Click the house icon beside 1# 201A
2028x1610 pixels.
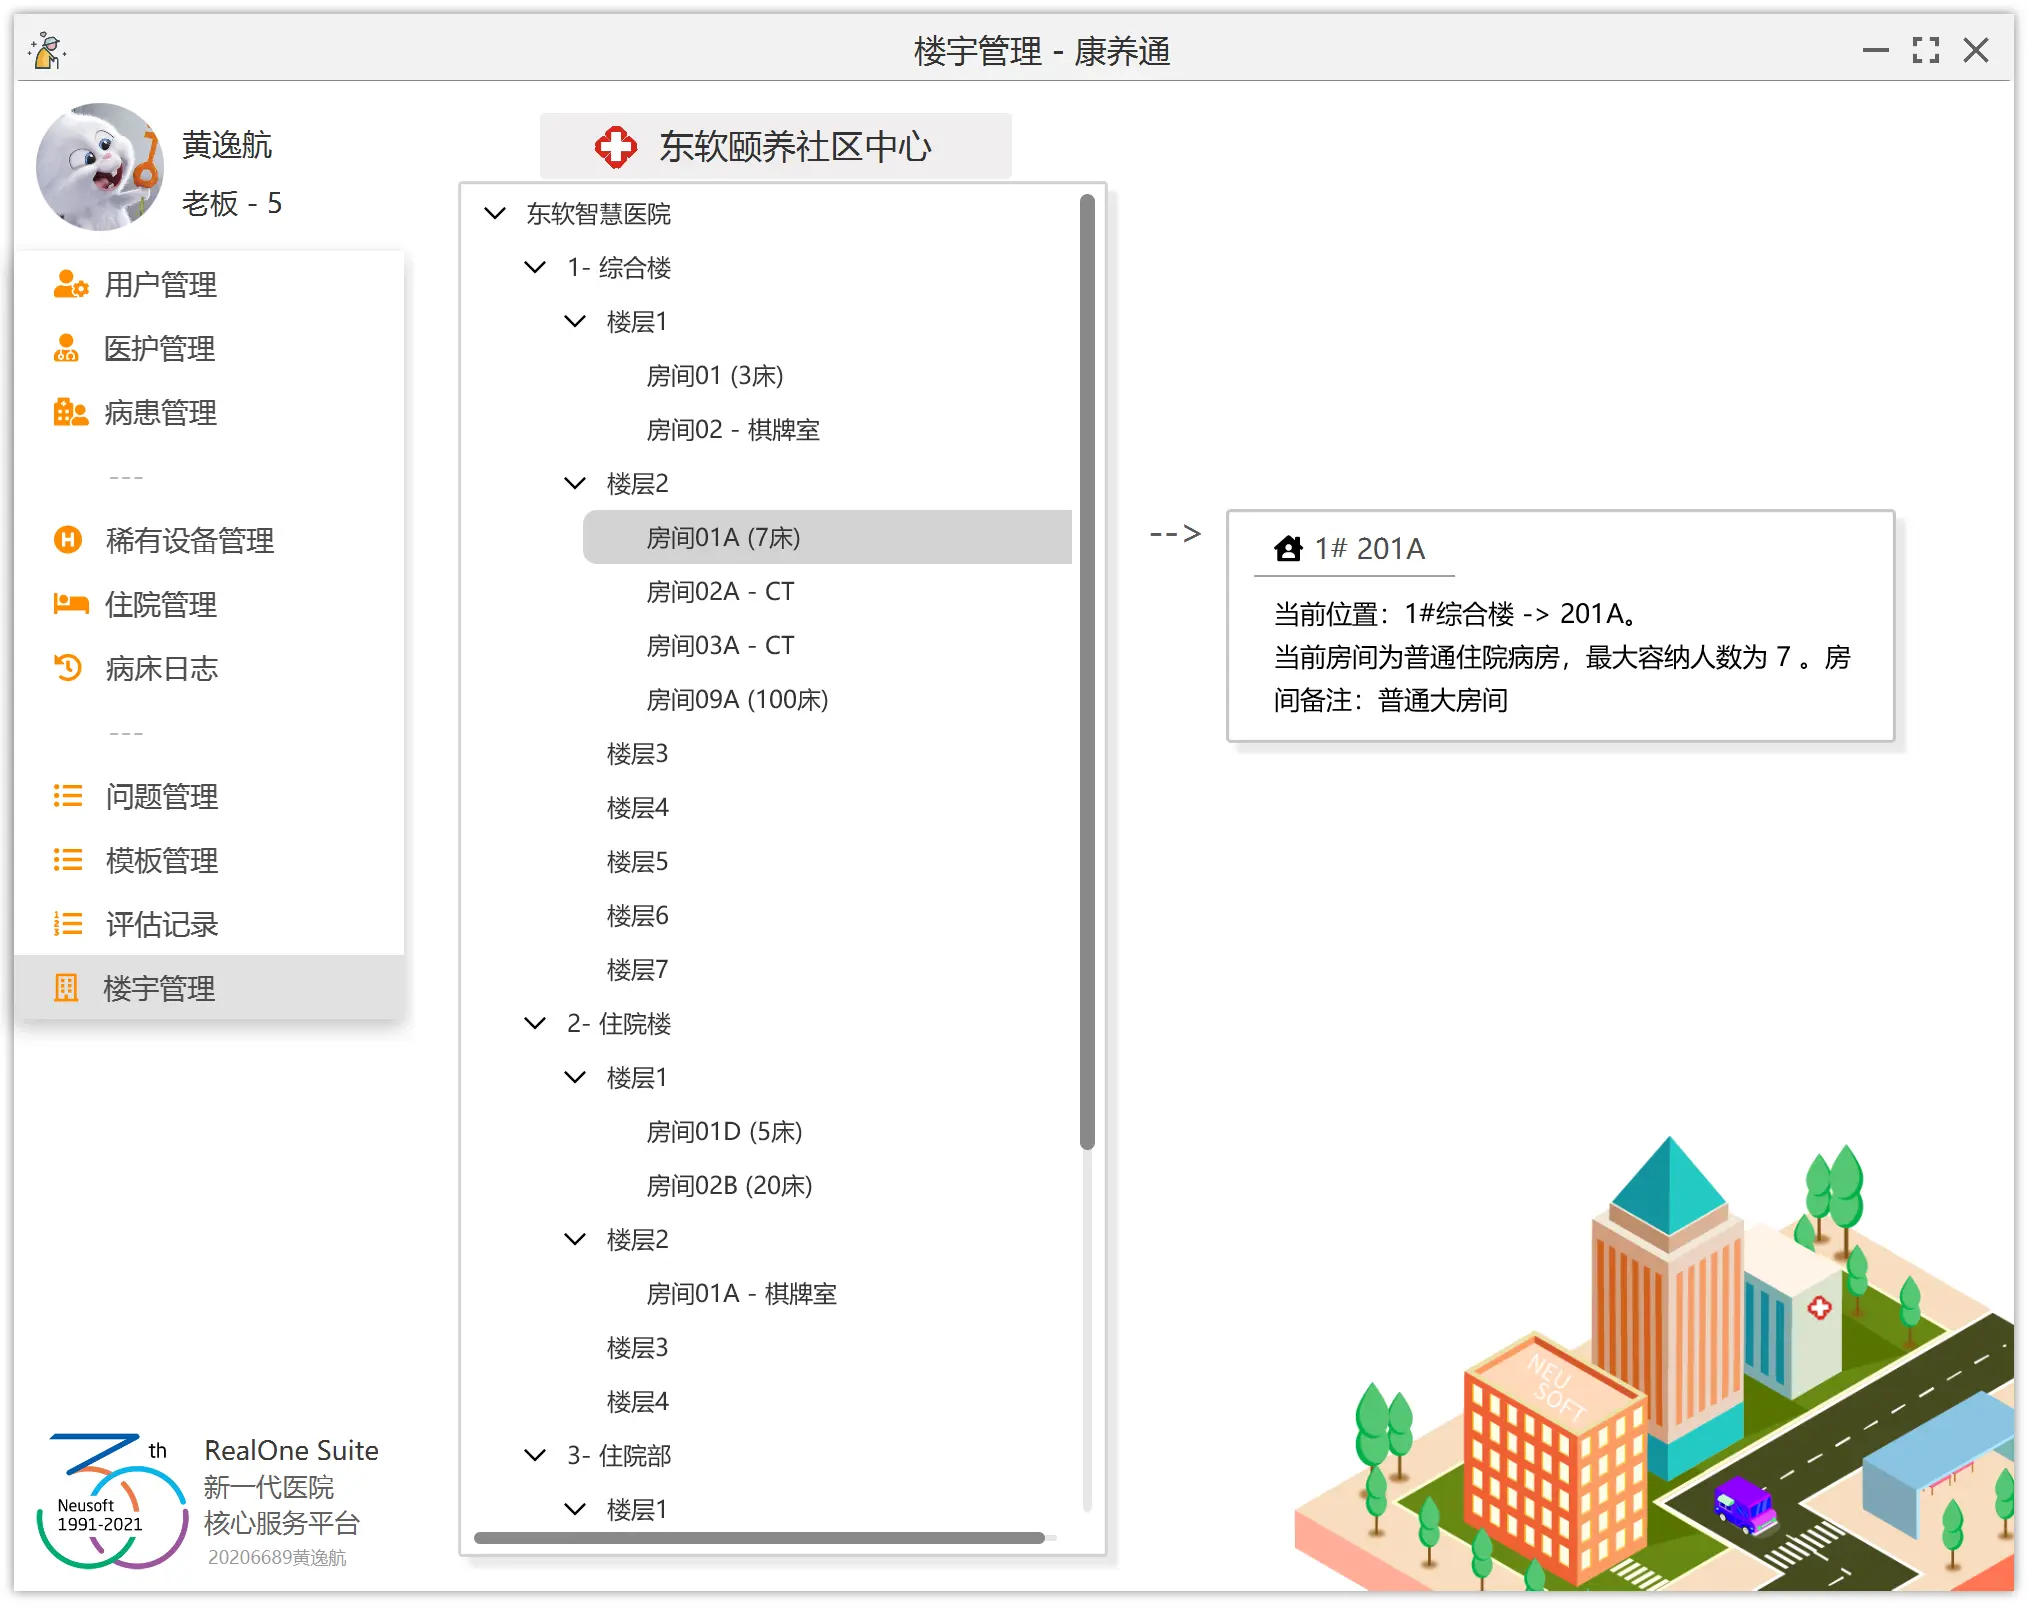click(x=1288, y=549)
